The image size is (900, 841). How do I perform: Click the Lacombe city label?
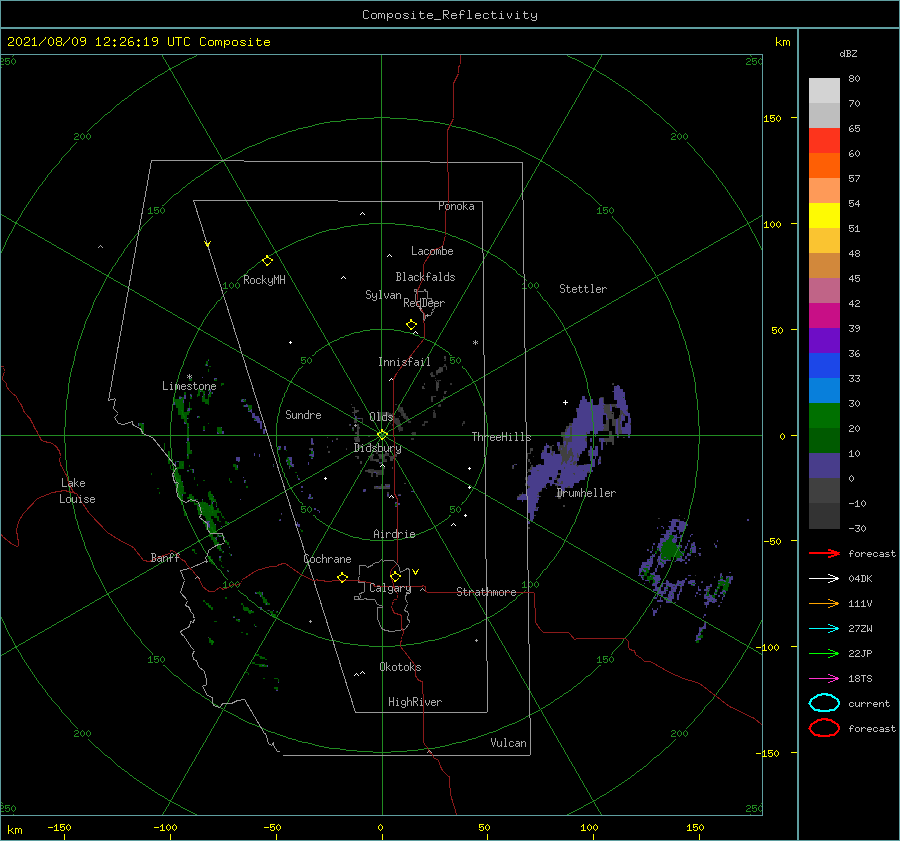[x=432, y=251]
